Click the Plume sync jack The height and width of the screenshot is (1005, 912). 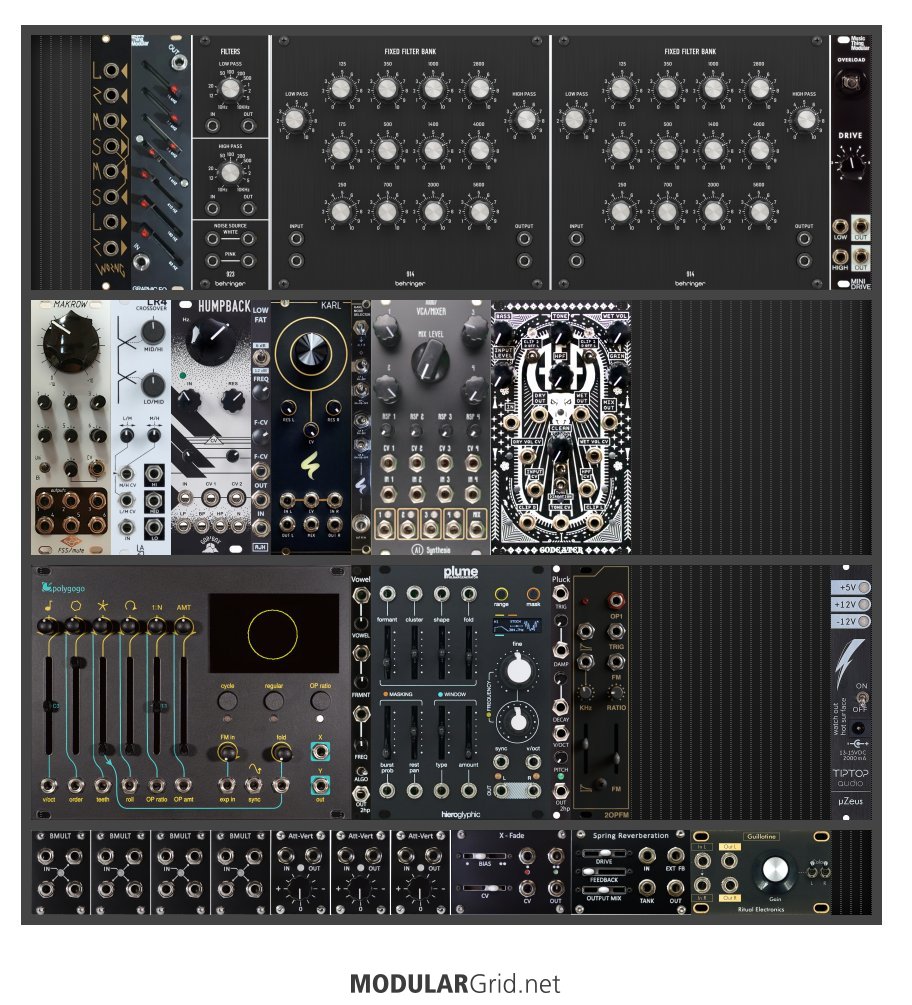tap(501, 761)
